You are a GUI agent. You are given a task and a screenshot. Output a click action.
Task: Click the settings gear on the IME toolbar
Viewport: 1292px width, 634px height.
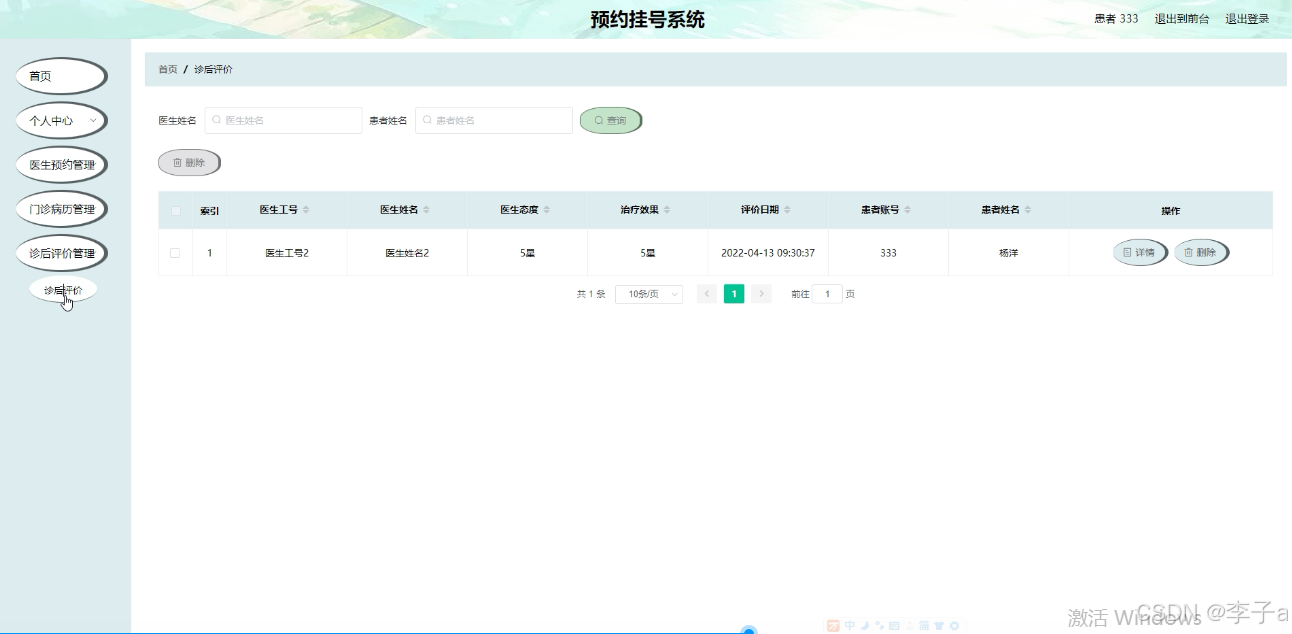pos(953,625)
